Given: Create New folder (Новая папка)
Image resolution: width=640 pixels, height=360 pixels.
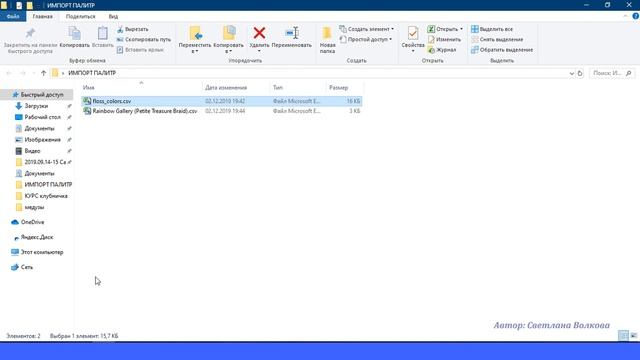Looking at the screenshot, I should 327,40.
